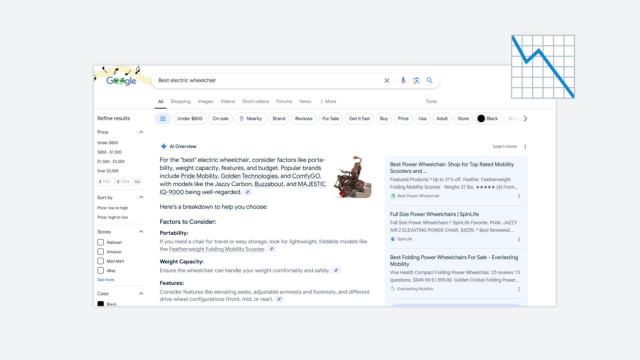This screenshot has height=360, width=640.
Task: Click the blue magnifying glass search icon
Action: click(429, 80)
